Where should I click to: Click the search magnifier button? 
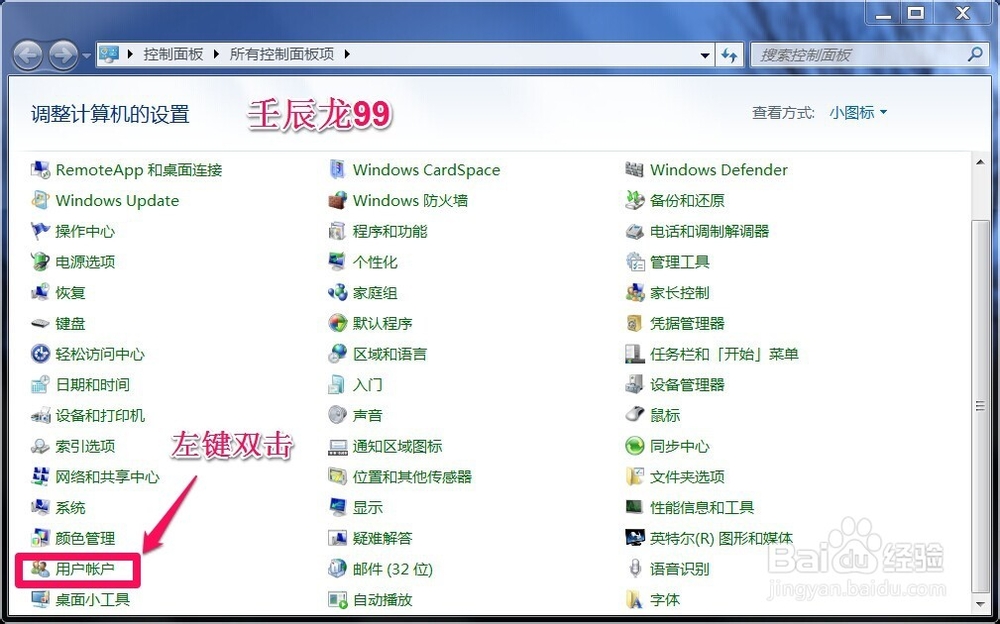975,54
